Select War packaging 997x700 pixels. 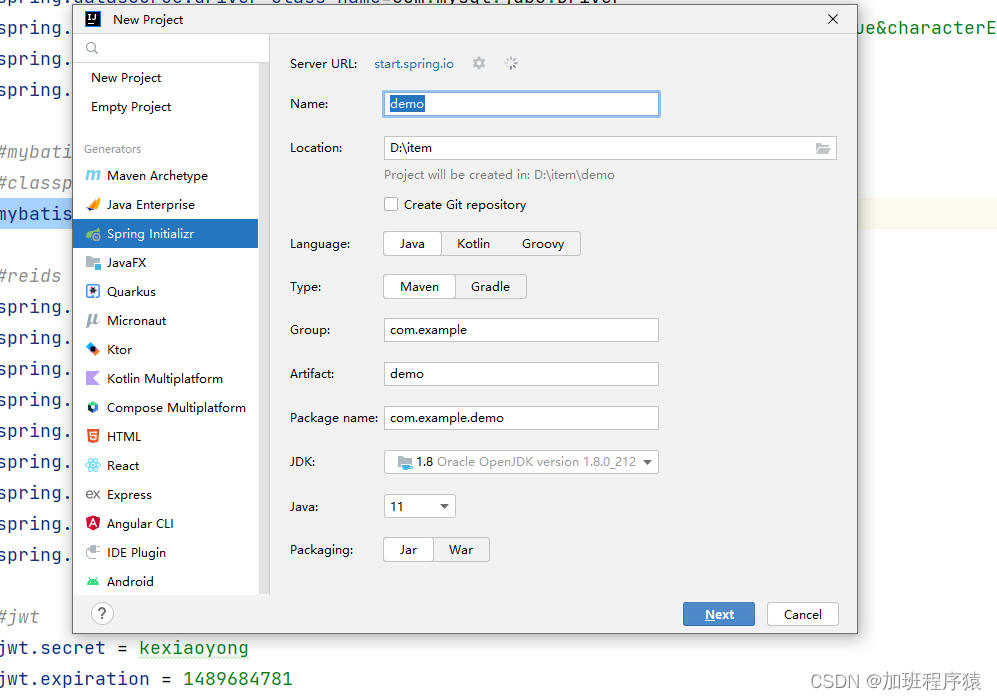[x=461, y=550]
